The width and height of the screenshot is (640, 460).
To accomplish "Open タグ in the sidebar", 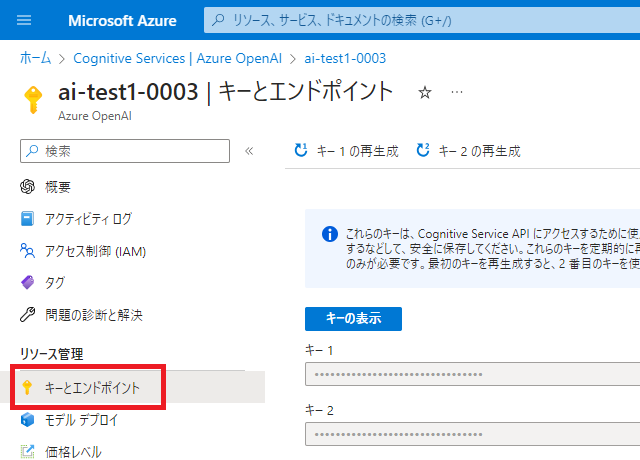I will (x=55, y=282).
